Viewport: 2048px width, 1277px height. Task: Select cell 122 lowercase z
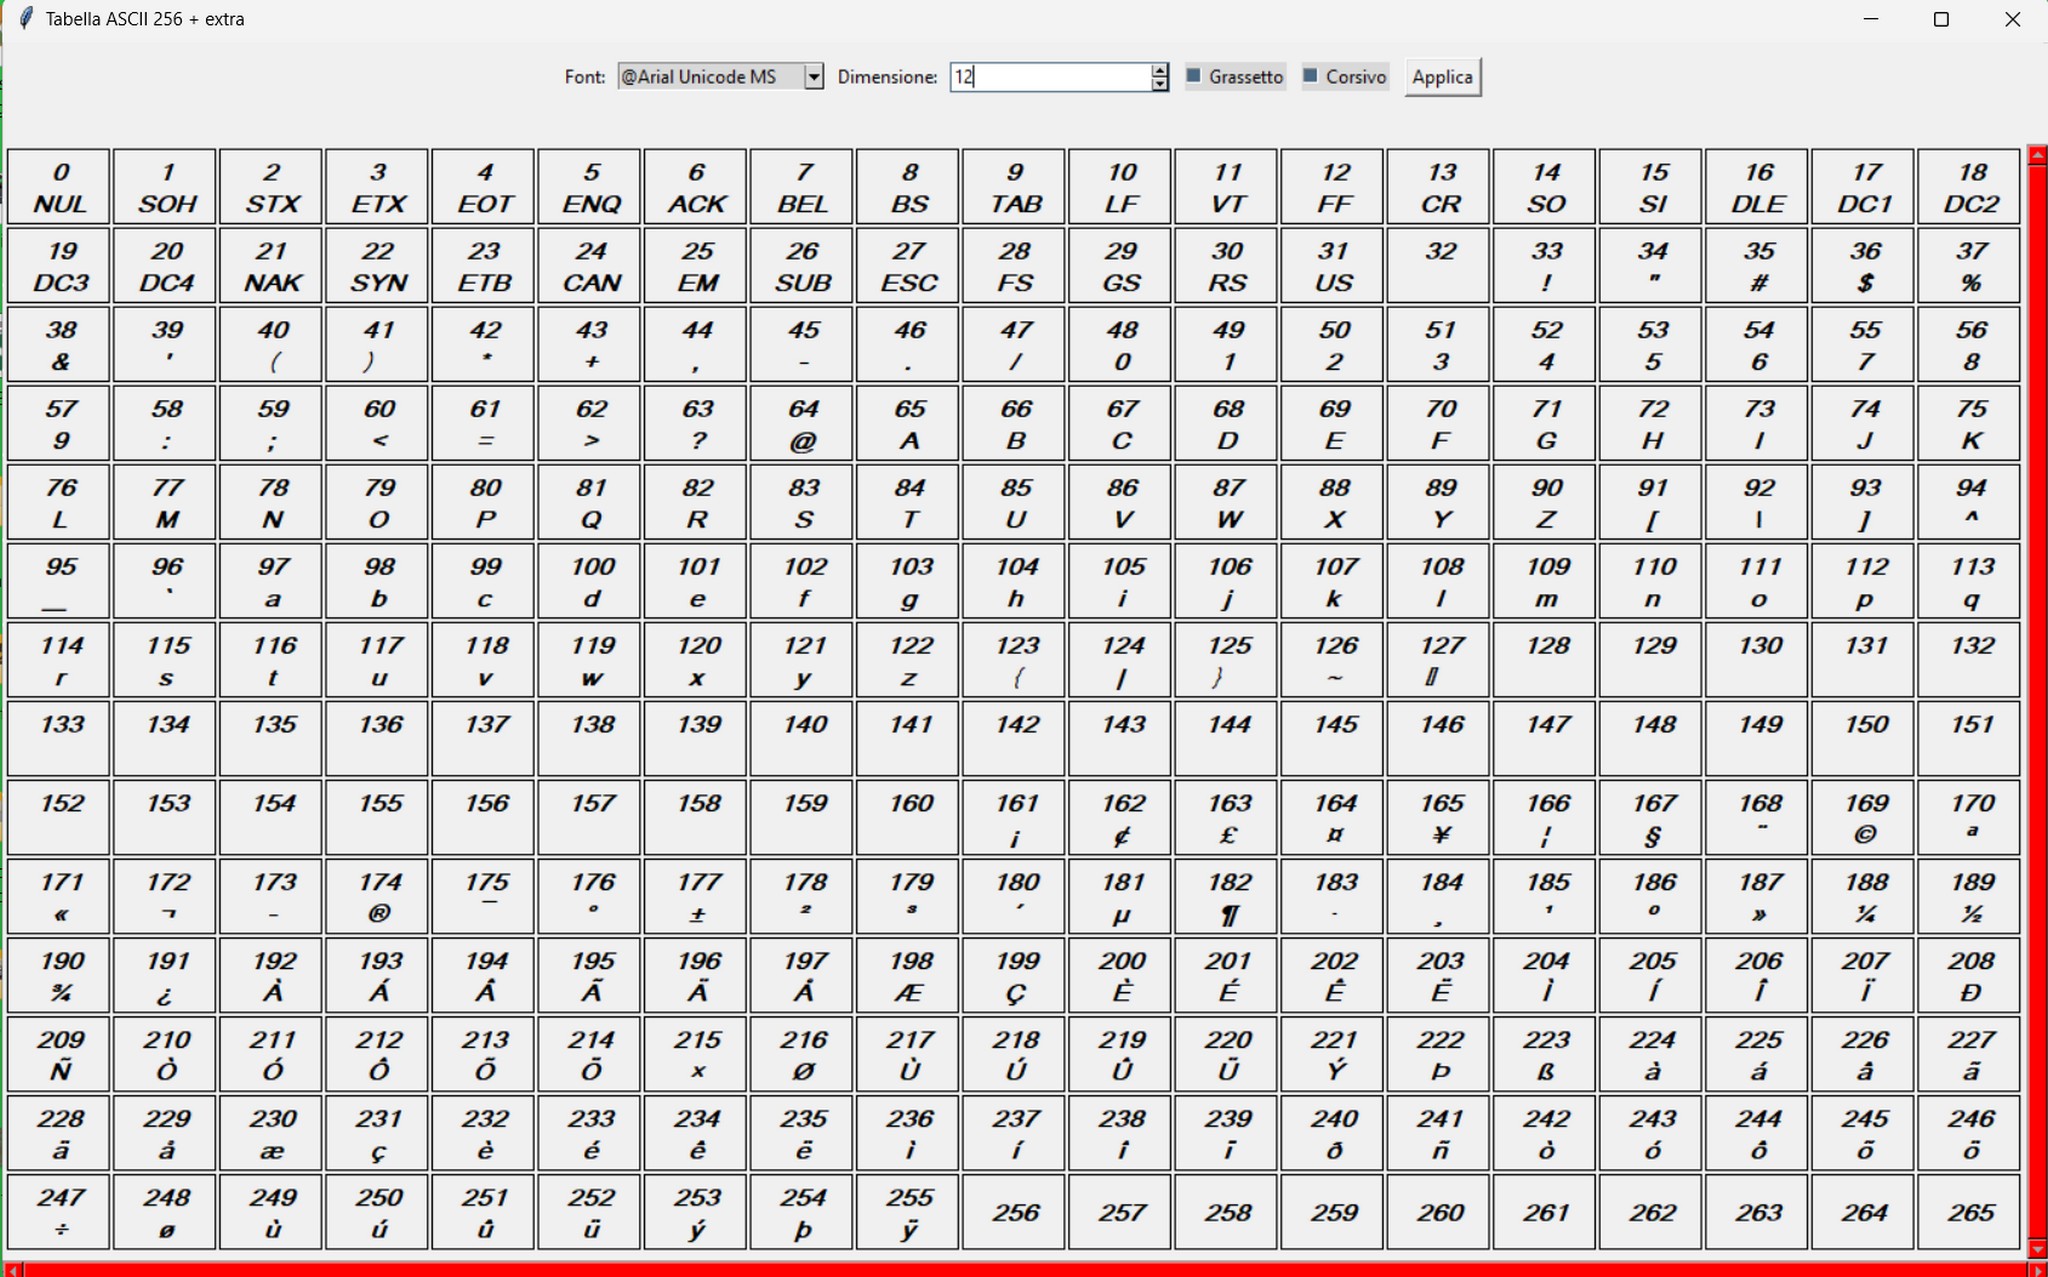pos(908,661)
